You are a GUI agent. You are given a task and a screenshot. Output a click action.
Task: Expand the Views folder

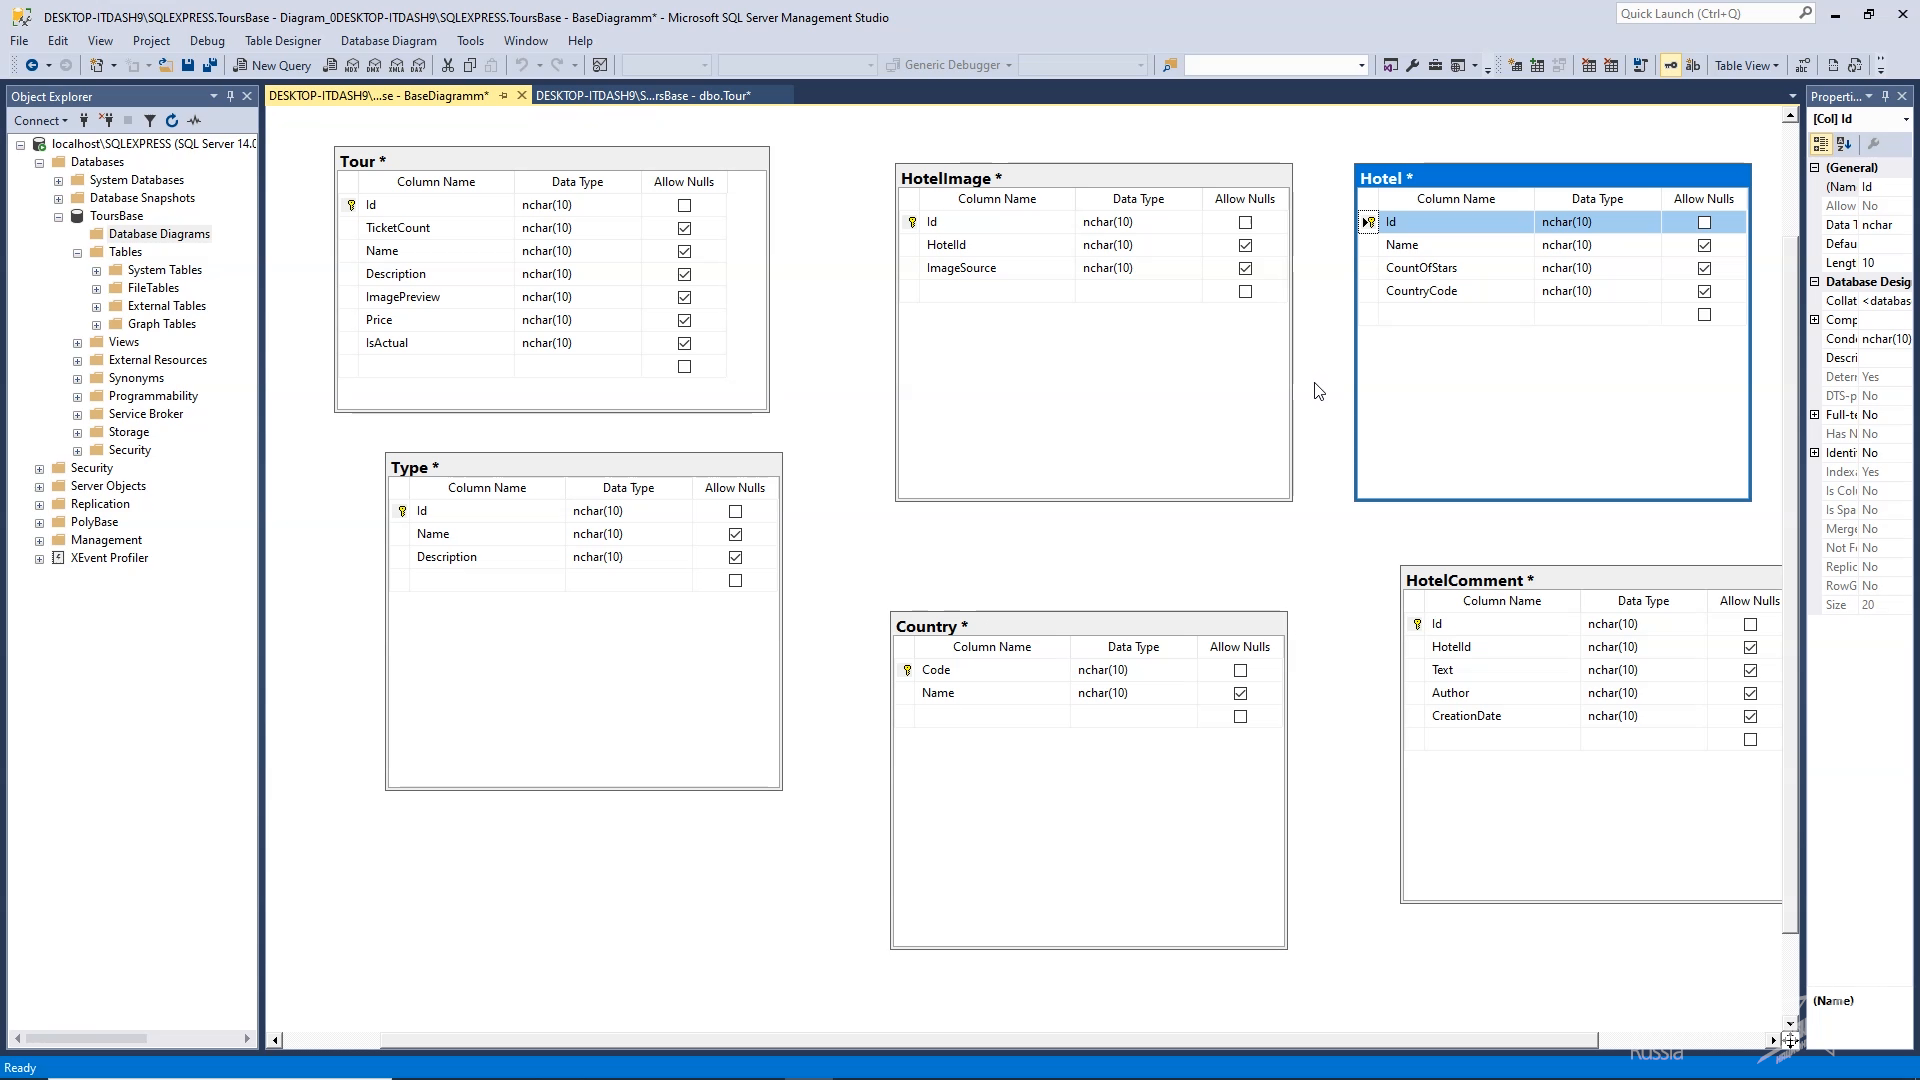77,342
